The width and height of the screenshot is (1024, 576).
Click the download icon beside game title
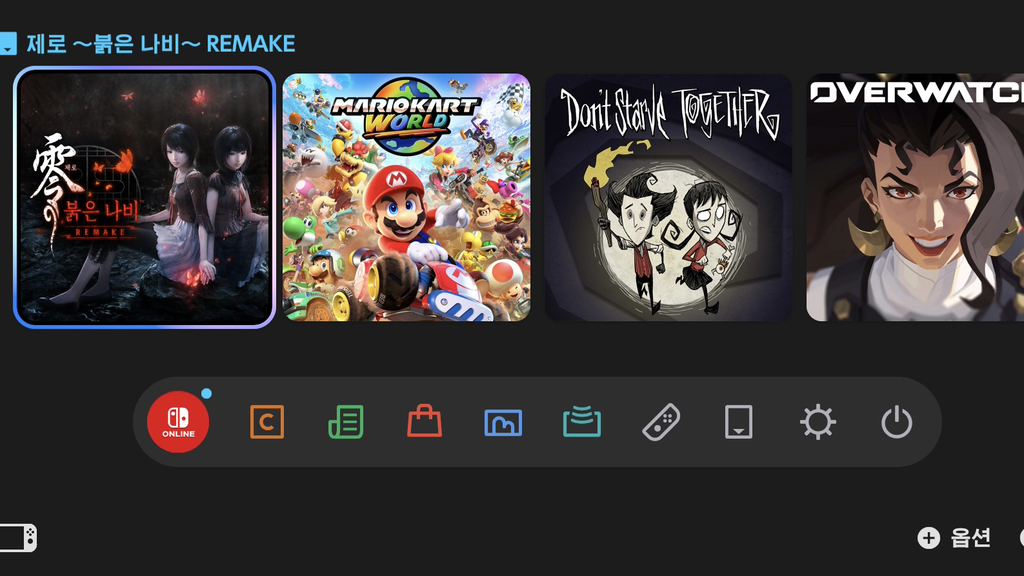(8, 44)
